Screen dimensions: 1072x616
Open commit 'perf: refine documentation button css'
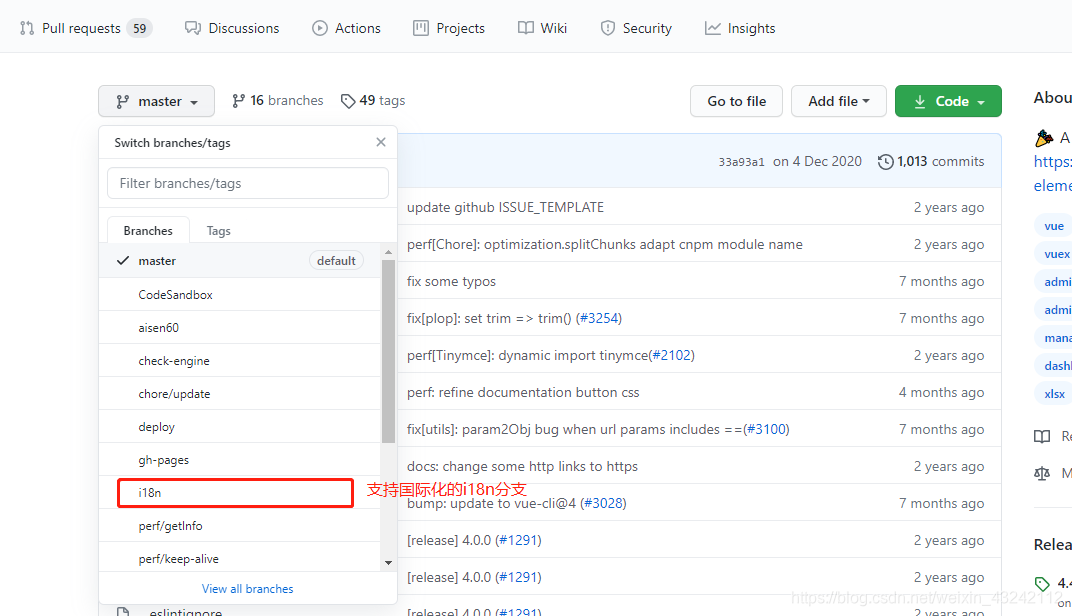click(x=523, y=392)
